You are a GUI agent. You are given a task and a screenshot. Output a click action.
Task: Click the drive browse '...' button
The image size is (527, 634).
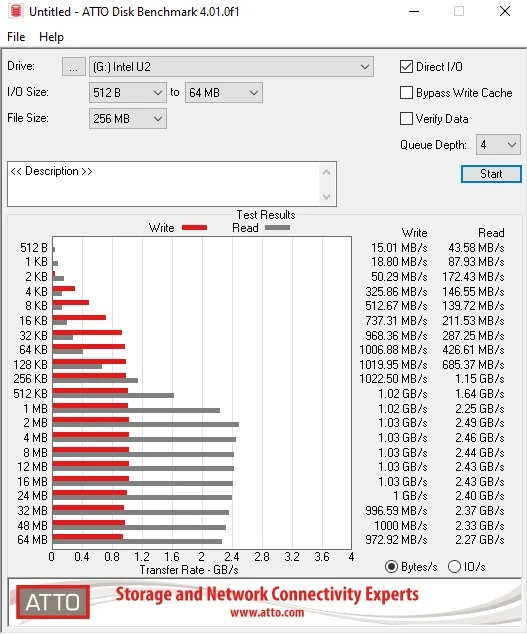point(74,67)
